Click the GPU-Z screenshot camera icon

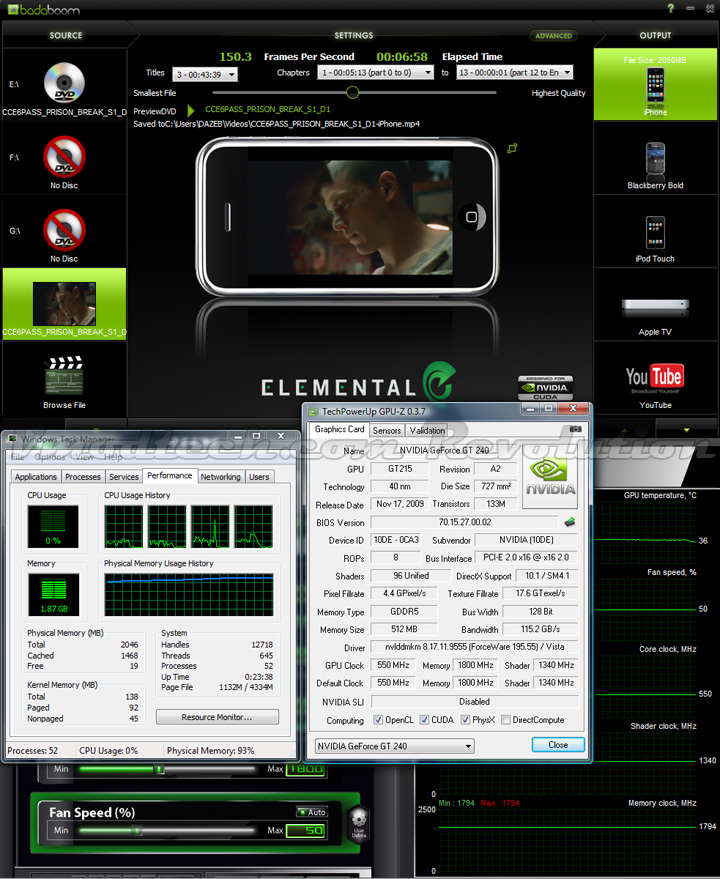[575, 429]
